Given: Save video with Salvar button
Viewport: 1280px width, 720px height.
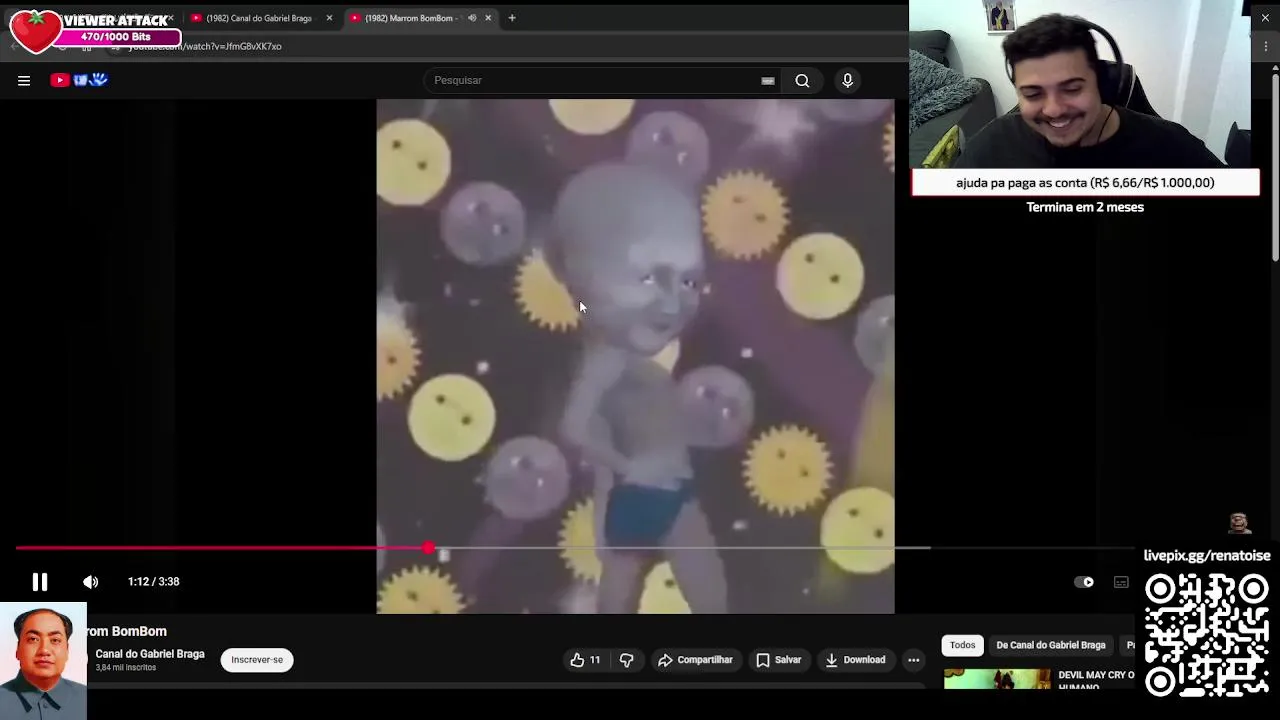Looking at the screenshot, I should (x=779, y=660).
